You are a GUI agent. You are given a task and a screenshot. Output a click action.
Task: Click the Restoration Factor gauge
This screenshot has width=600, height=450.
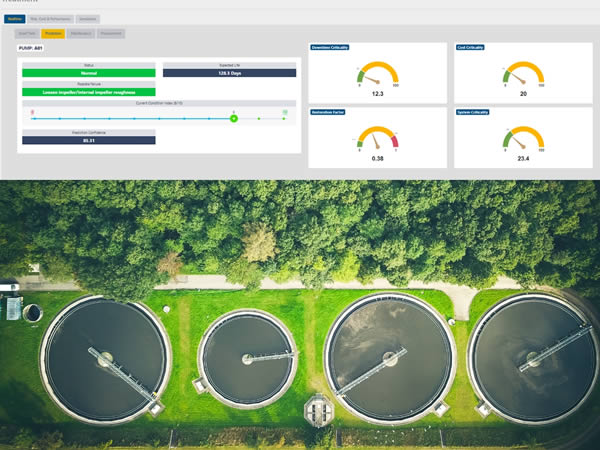point(378,138)
